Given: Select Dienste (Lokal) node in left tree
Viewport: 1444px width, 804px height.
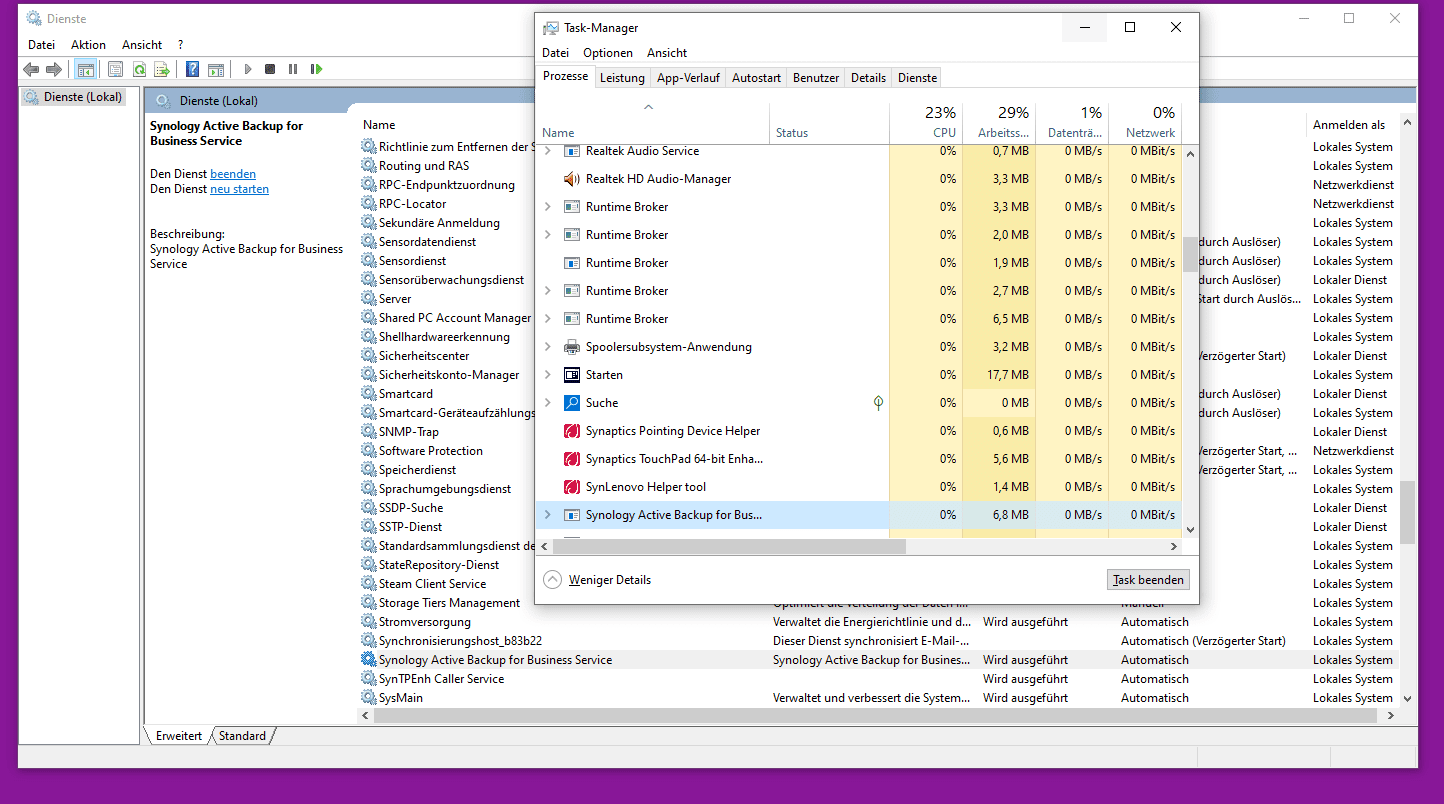Looking at the screenshot, I should 74,97.
